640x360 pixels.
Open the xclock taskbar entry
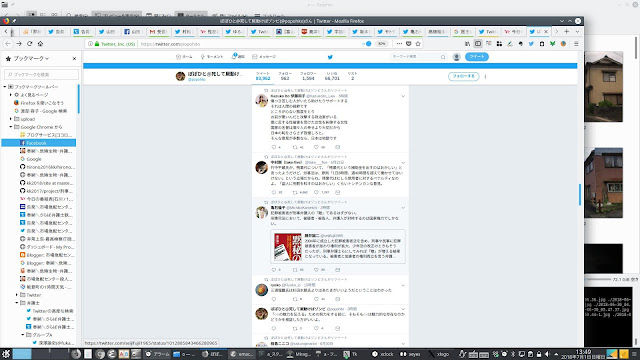382,354
